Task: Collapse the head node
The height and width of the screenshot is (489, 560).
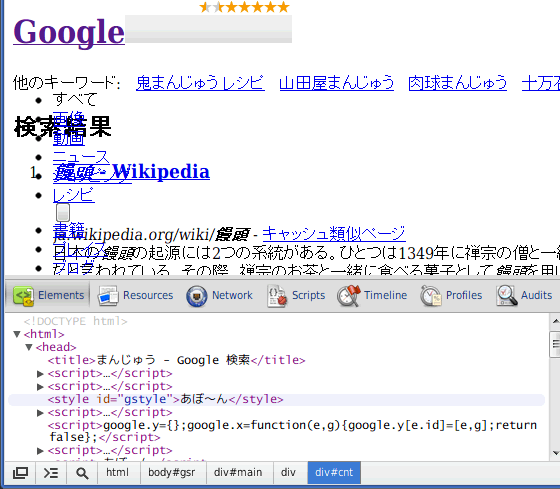Action: 29,347
